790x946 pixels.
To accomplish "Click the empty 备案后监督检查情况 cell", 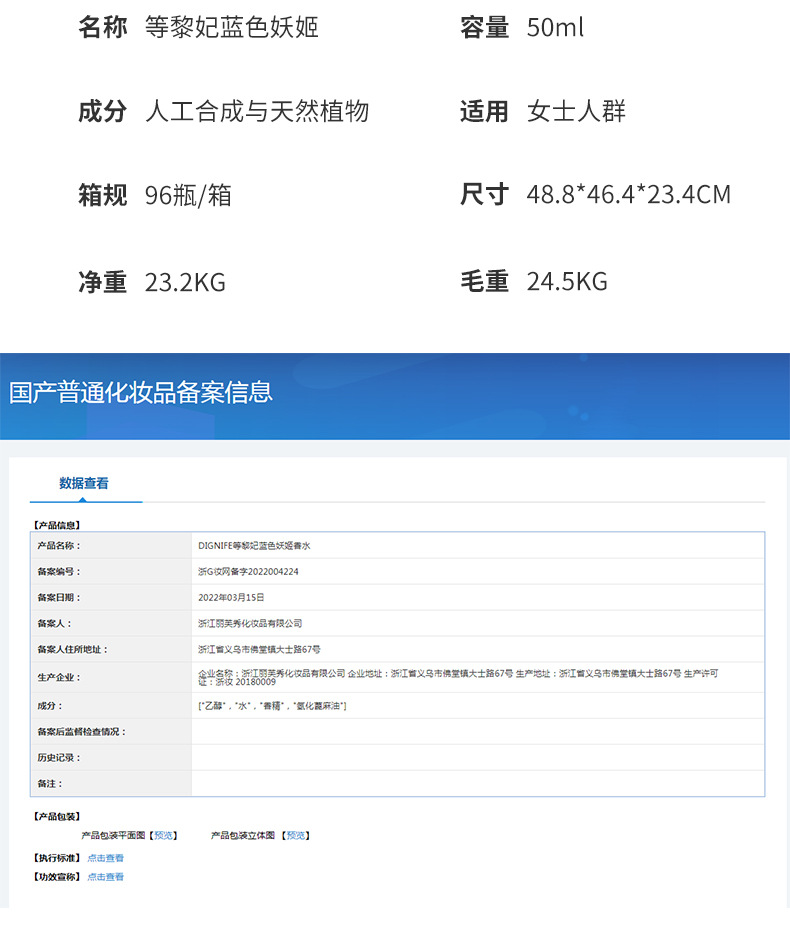I will click(x=478, y=731).
